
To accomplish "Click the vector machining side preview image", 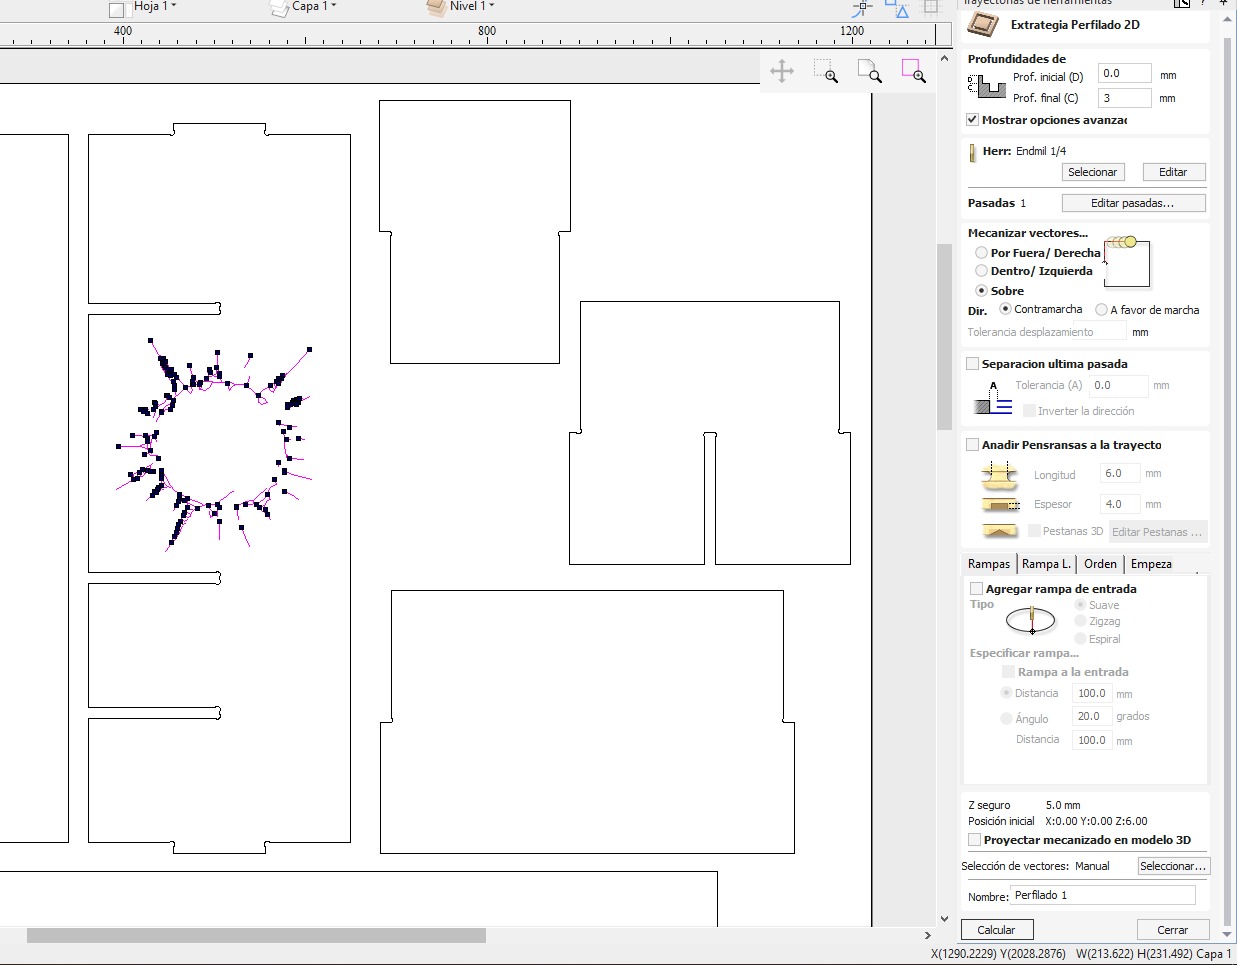I will [1126, 262].
